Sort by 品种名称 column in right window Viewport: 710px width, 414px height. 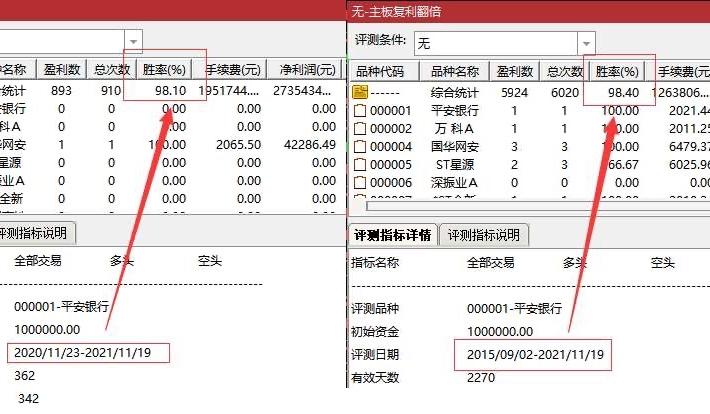pos(455,71)
